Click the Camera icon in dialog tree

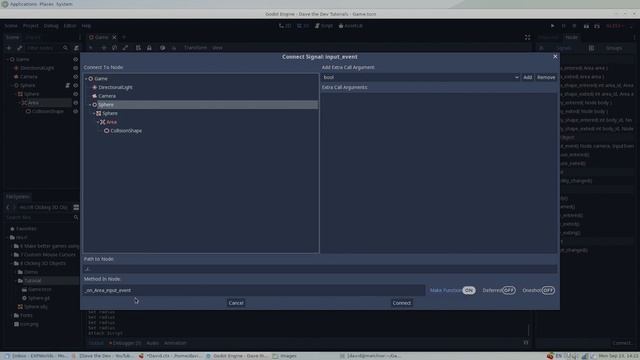tap(95, 96)
